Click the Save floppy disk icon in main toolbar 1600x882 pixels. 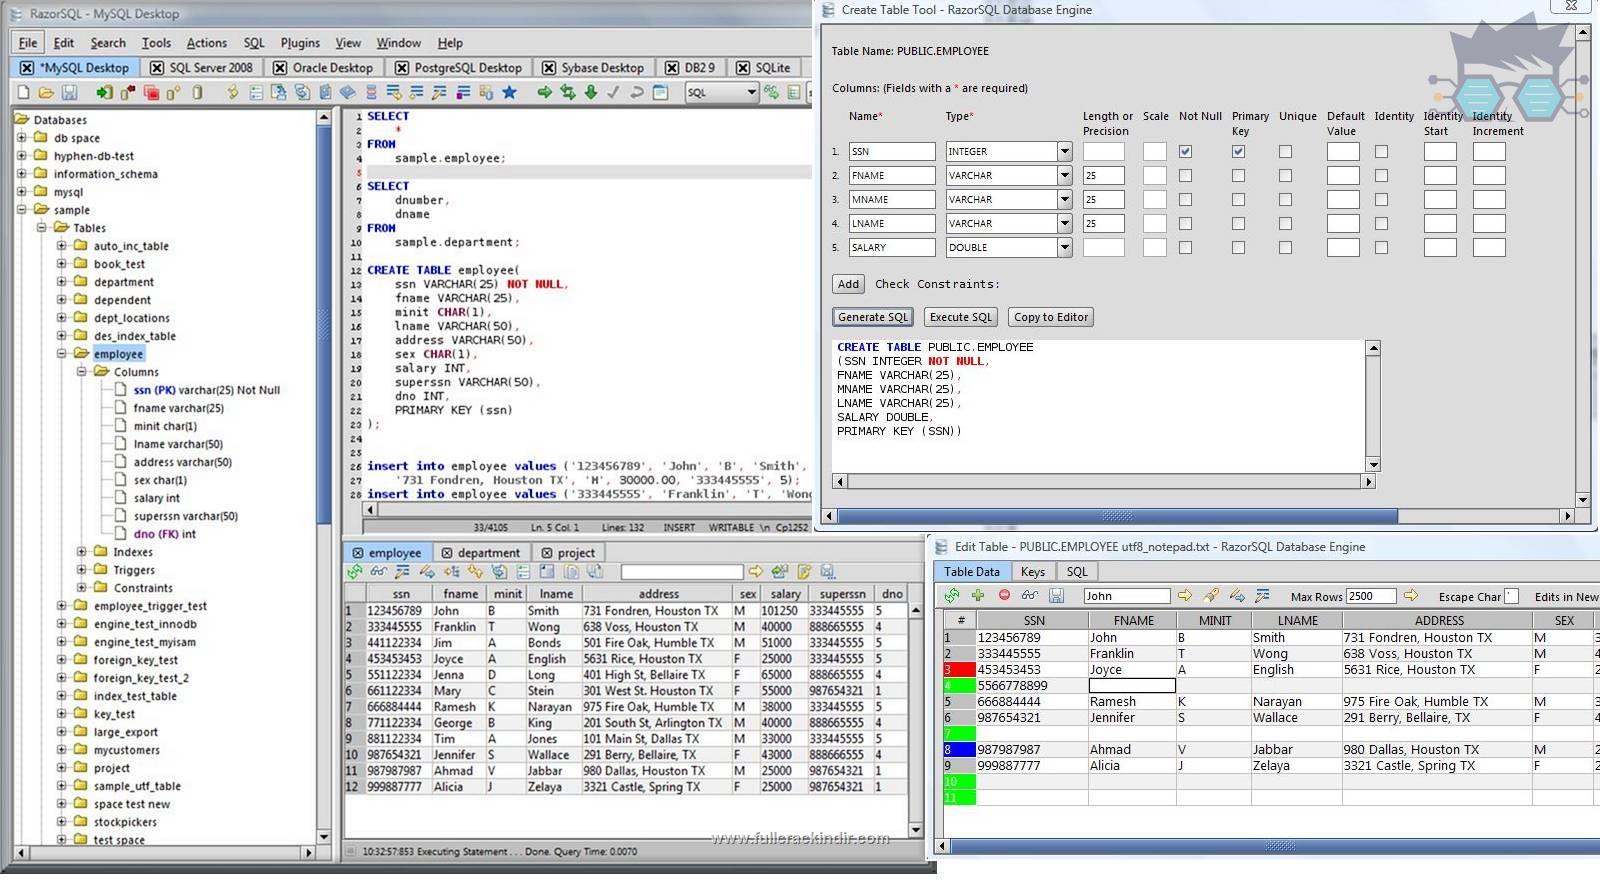click(69, 92)
